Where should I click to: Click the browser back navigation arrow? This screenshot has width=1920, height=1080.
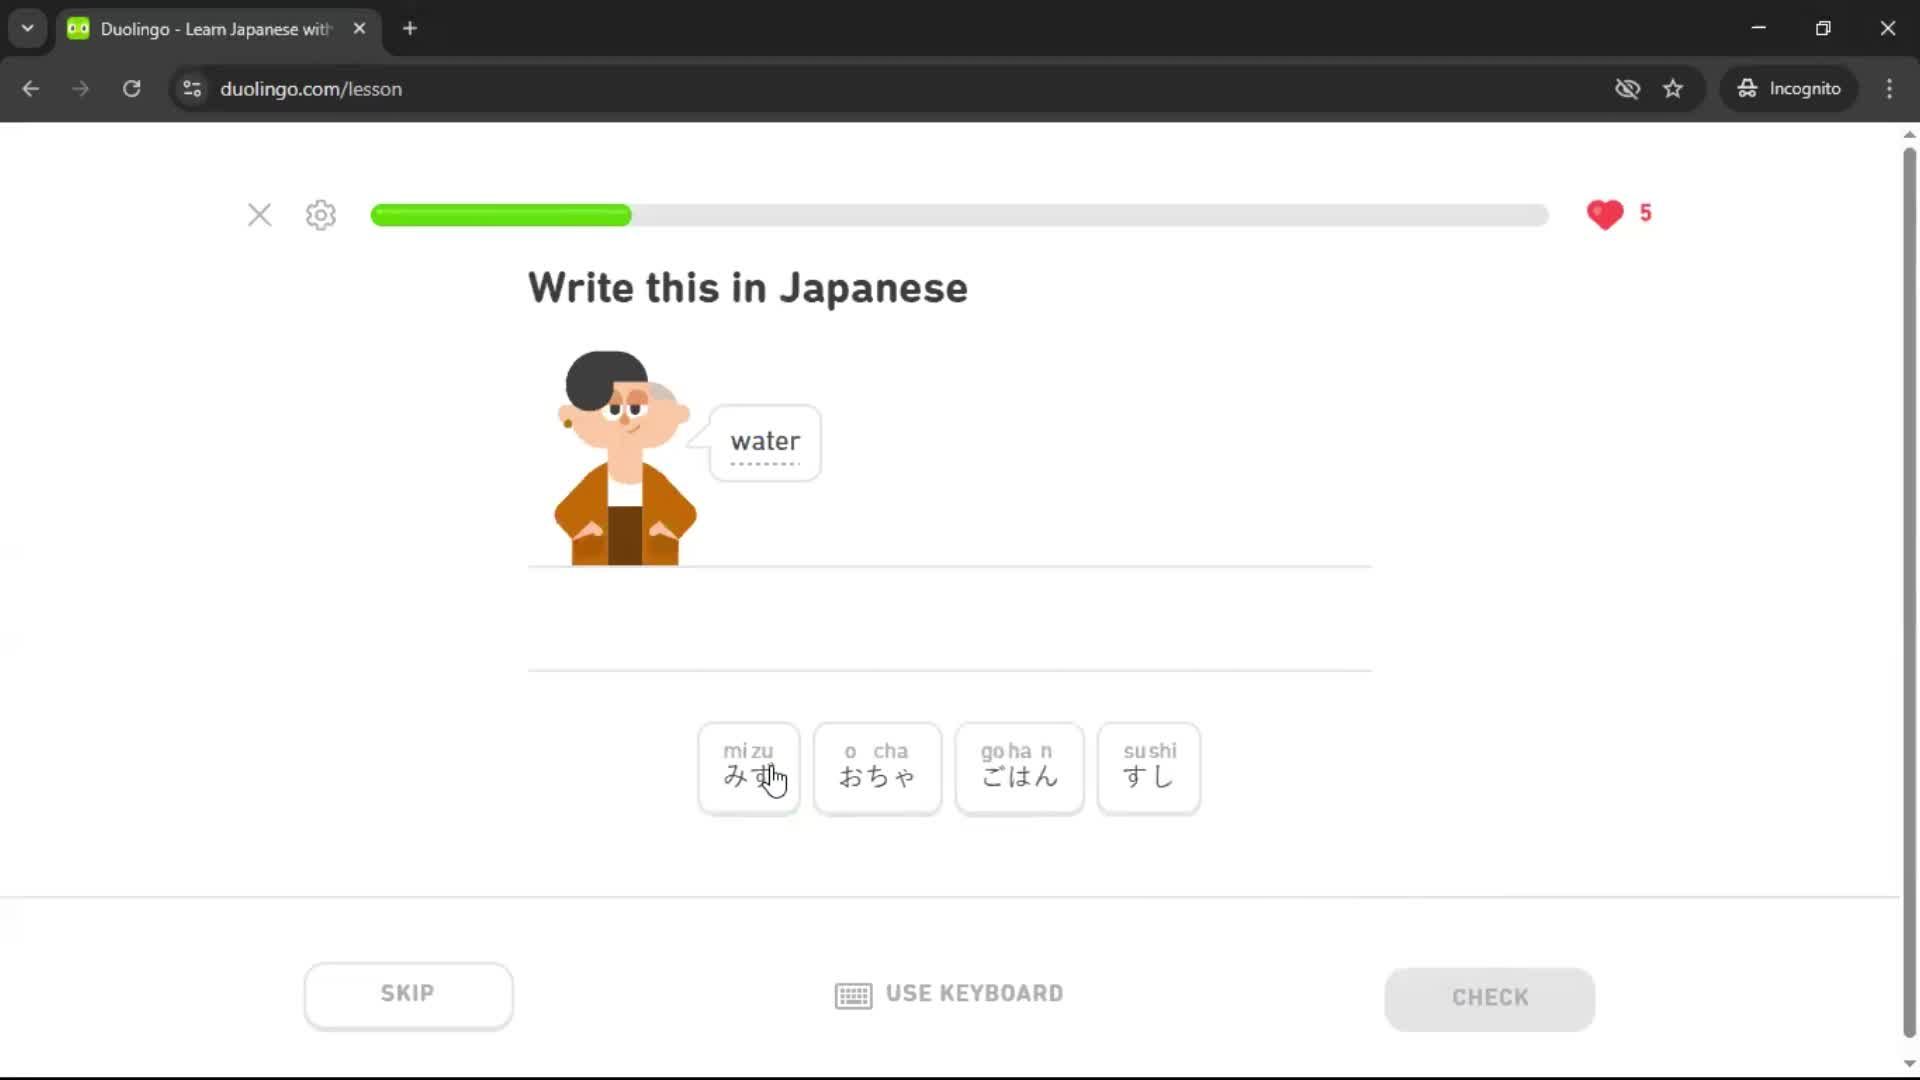[30, 88]
